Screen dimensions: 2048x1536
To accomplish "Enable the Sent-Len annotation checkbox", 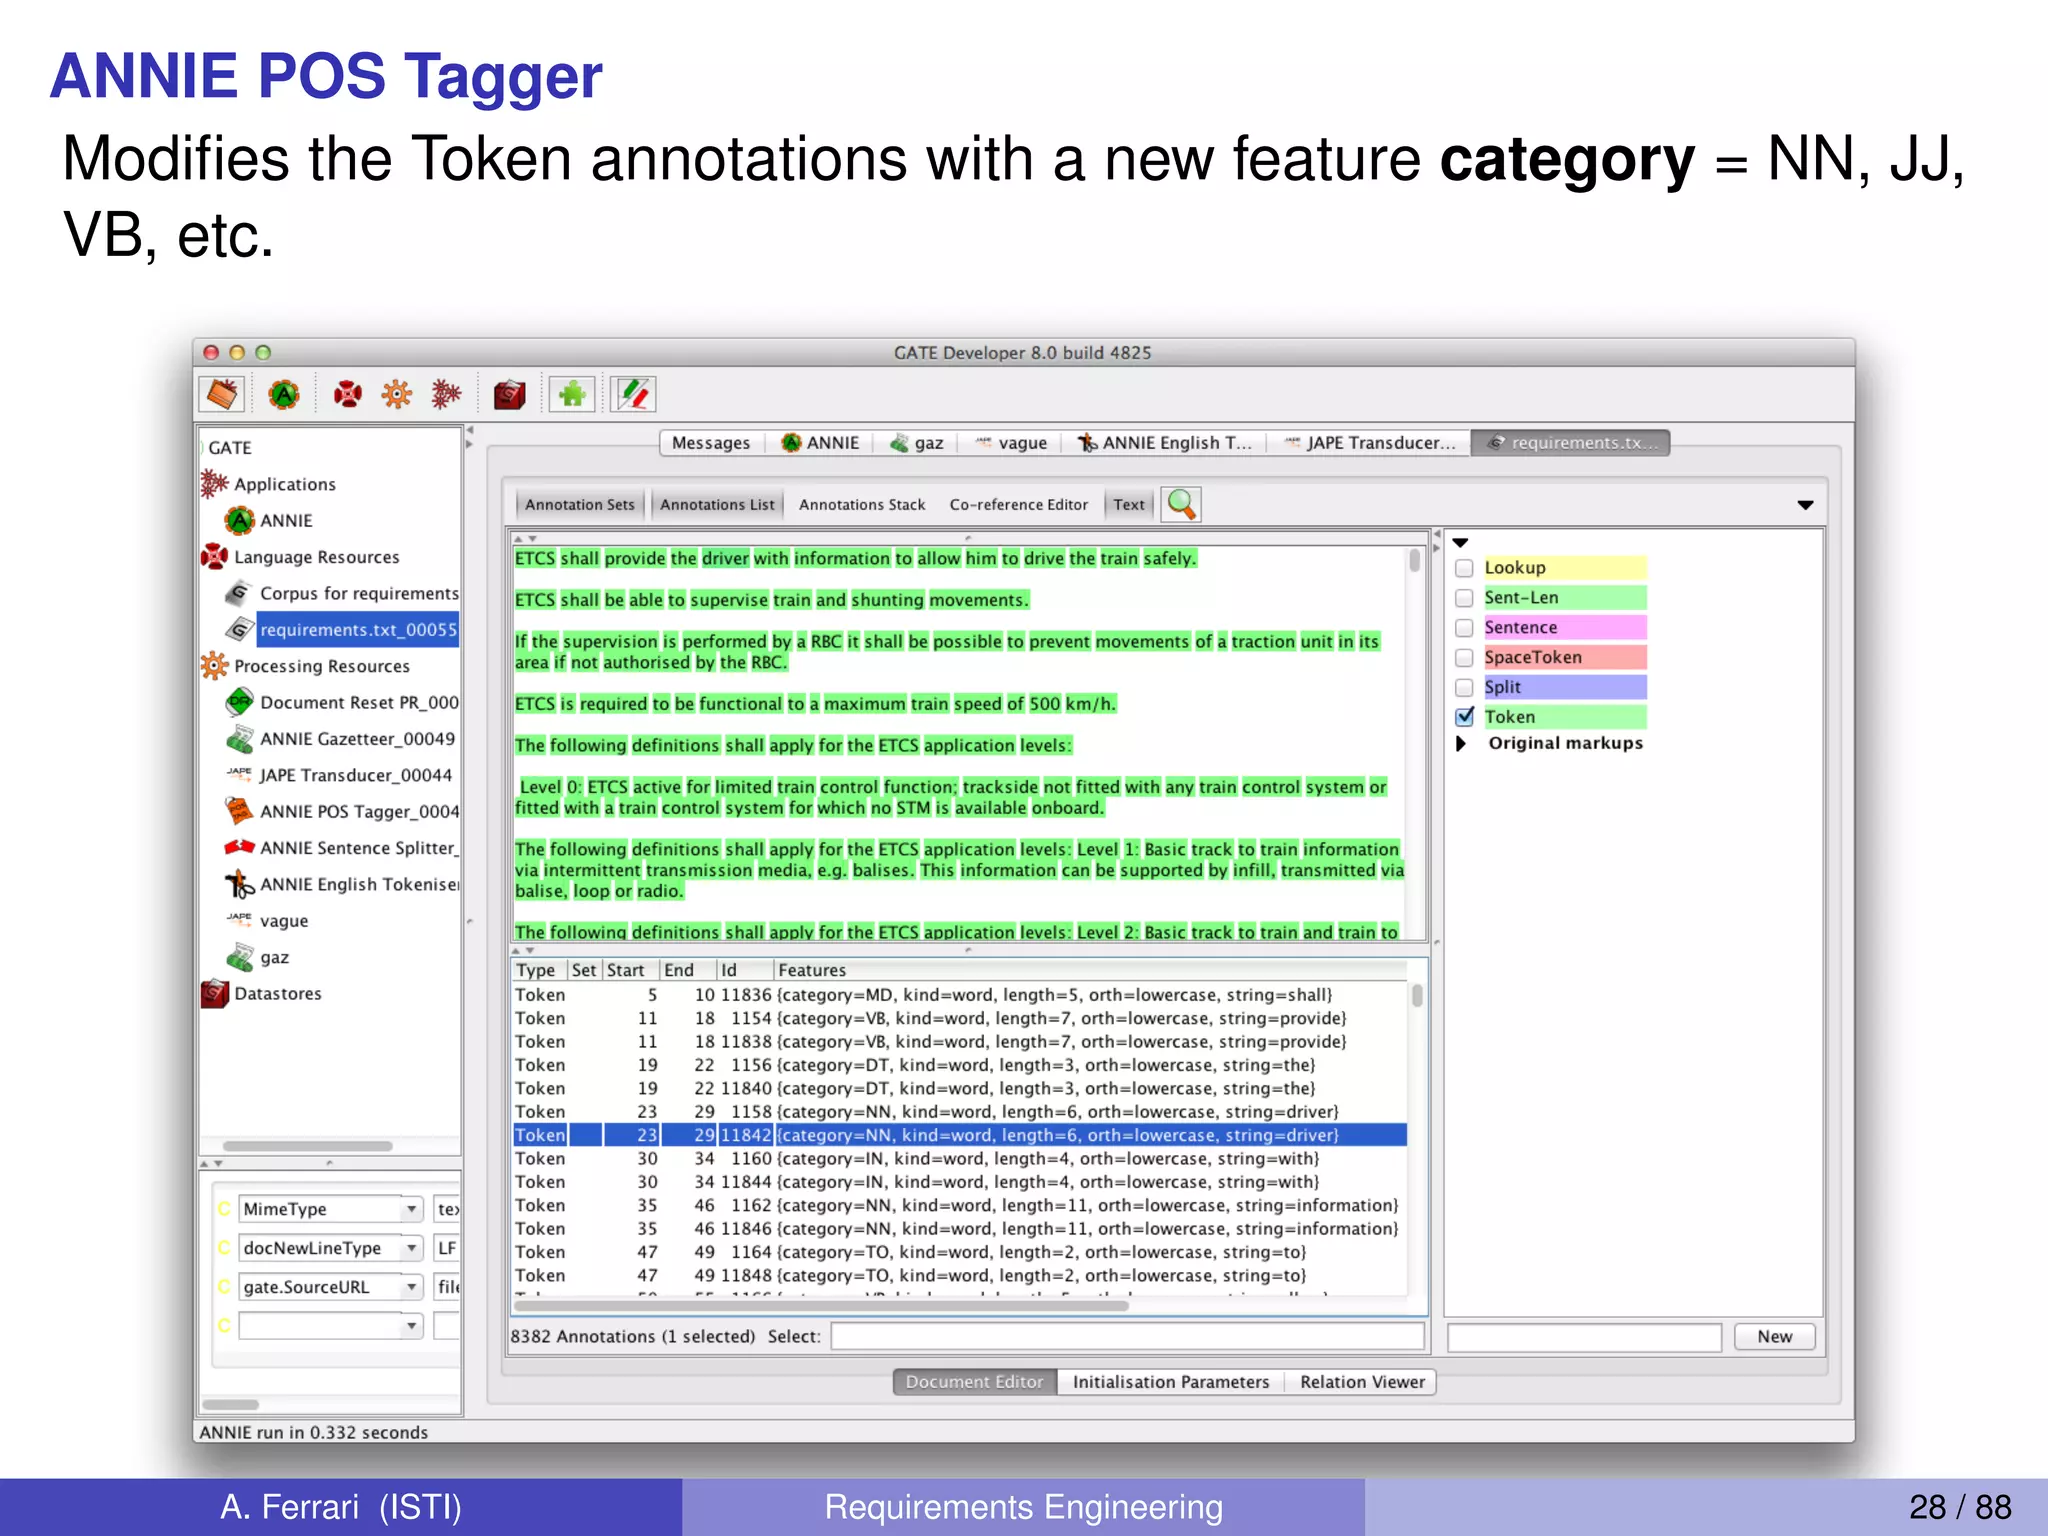I will 1464,598.
